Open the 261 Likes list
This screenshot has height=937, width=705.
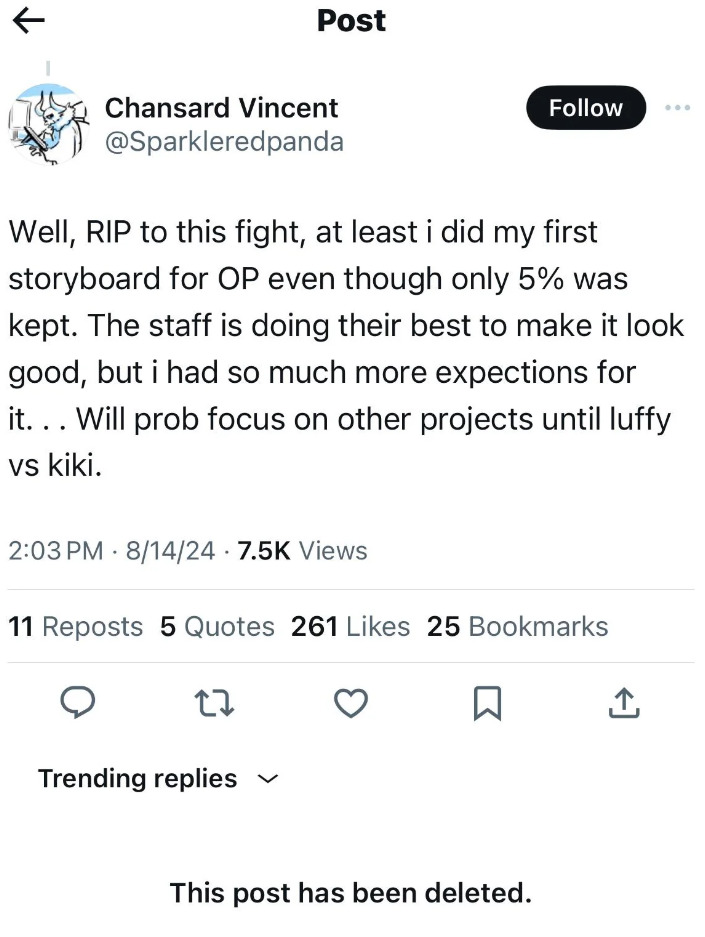click(350, 626)
